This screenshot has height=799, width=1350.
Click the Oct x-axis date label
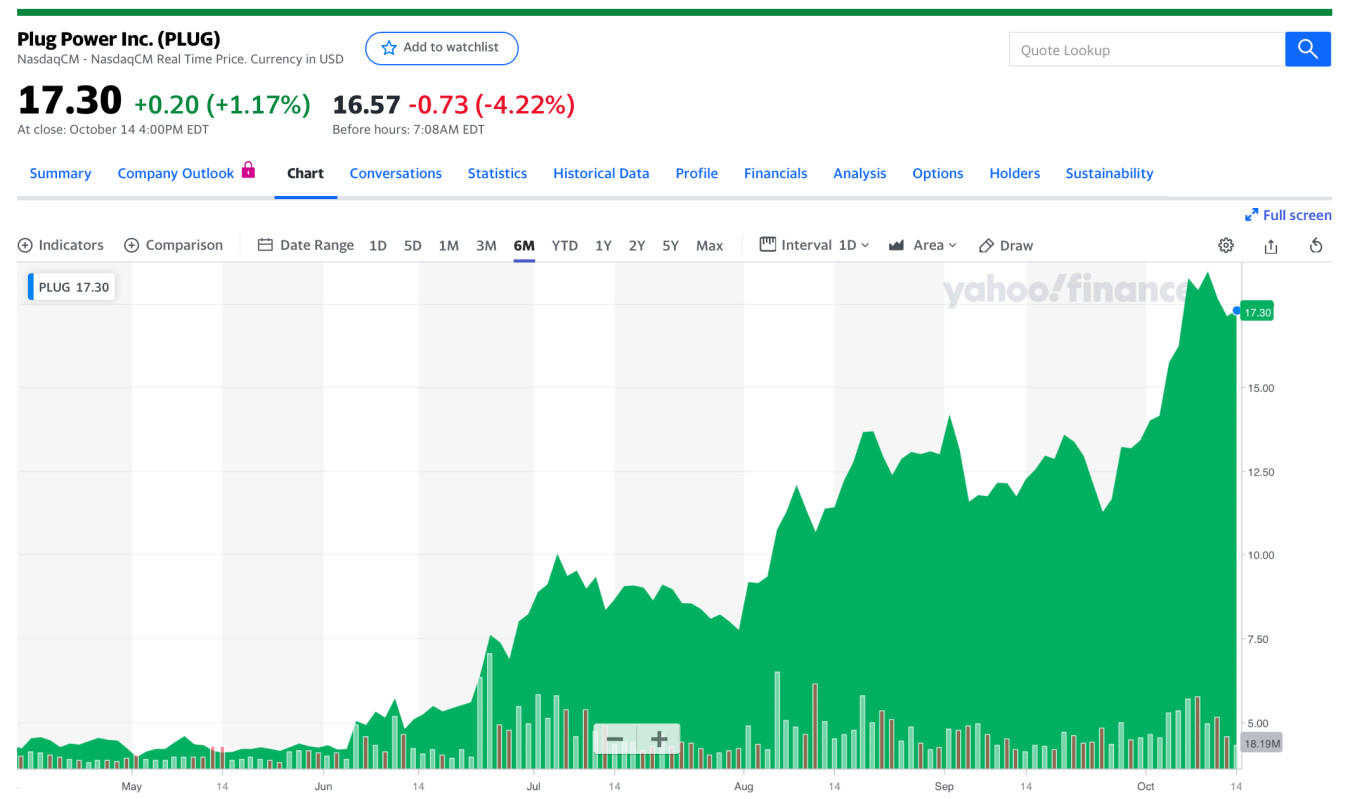(1146, 787)
